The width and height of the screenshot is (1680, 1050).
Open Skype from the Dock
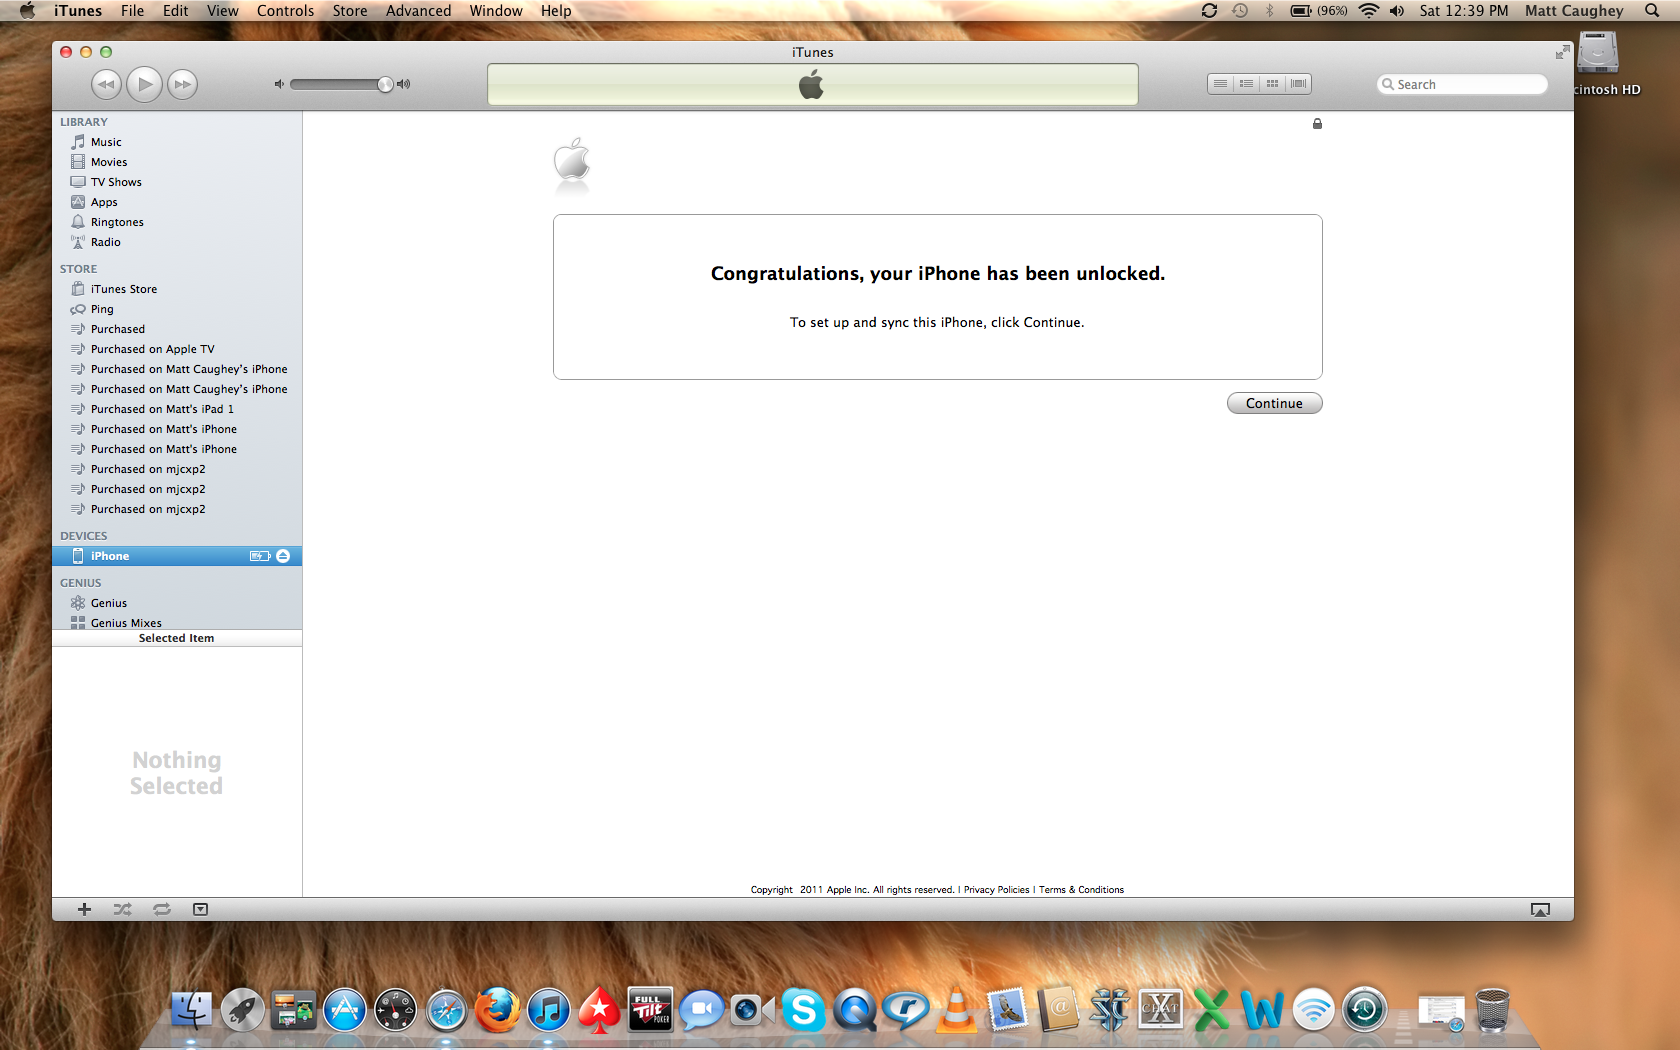coord(804,1010)
